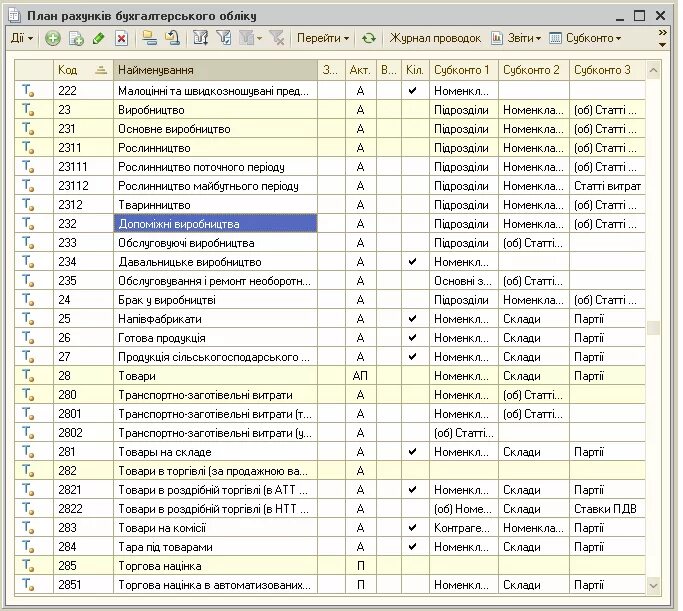Open the Дії dropdown menu
Screen dimensions: 683x611
click(x=22, y=38)
